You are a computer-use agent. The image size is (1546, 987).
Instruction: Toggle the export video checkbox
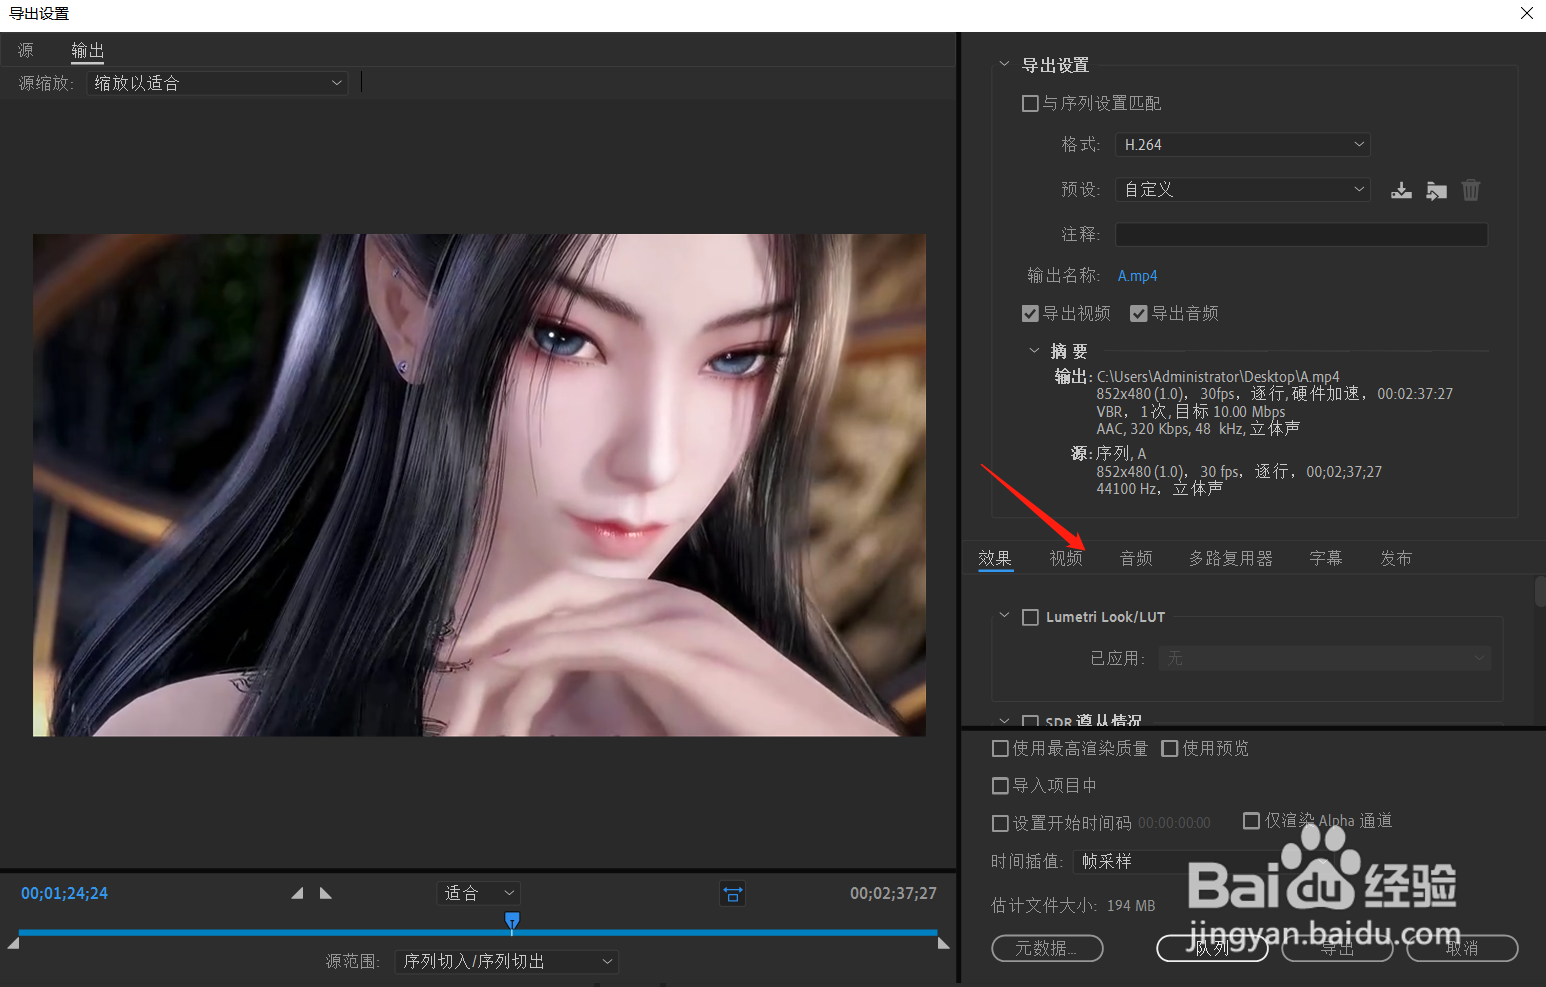tap(1030, 314)
